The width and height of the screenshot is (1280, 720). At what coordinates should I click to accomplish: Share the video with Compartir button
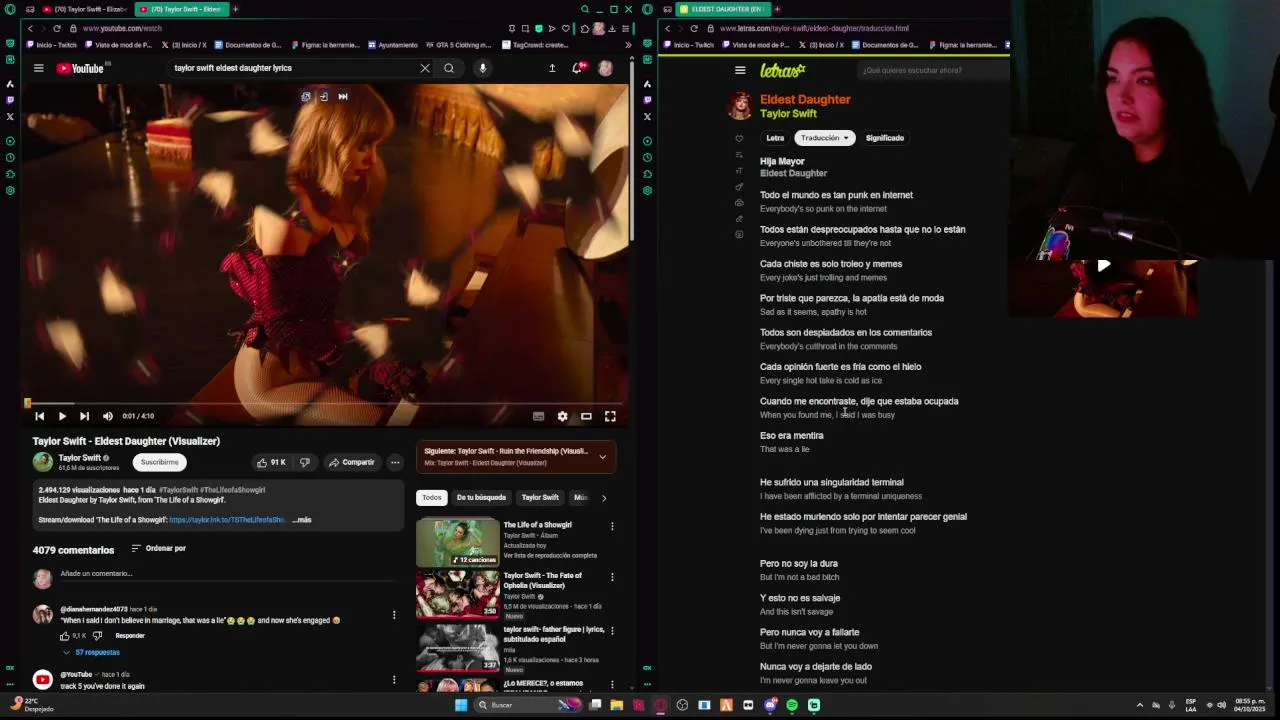351,462
